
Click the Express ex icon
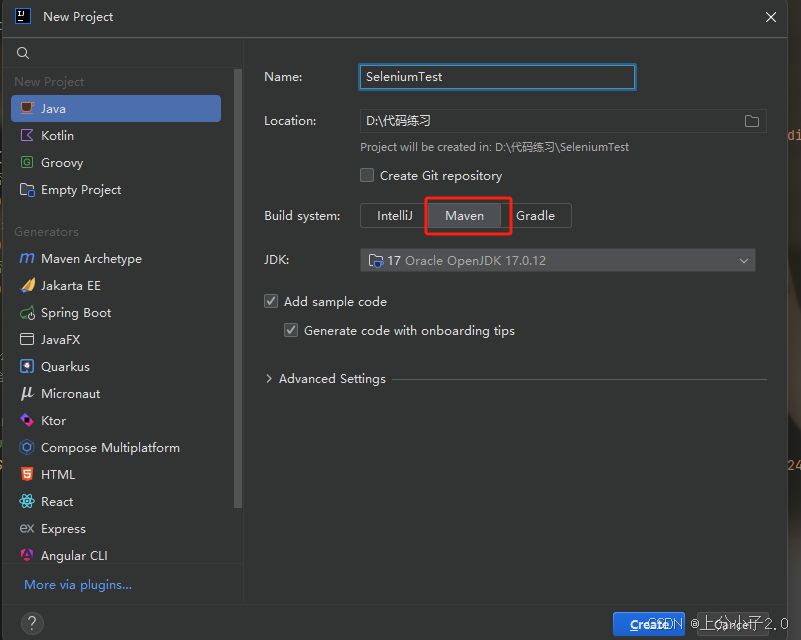point(27,528)
